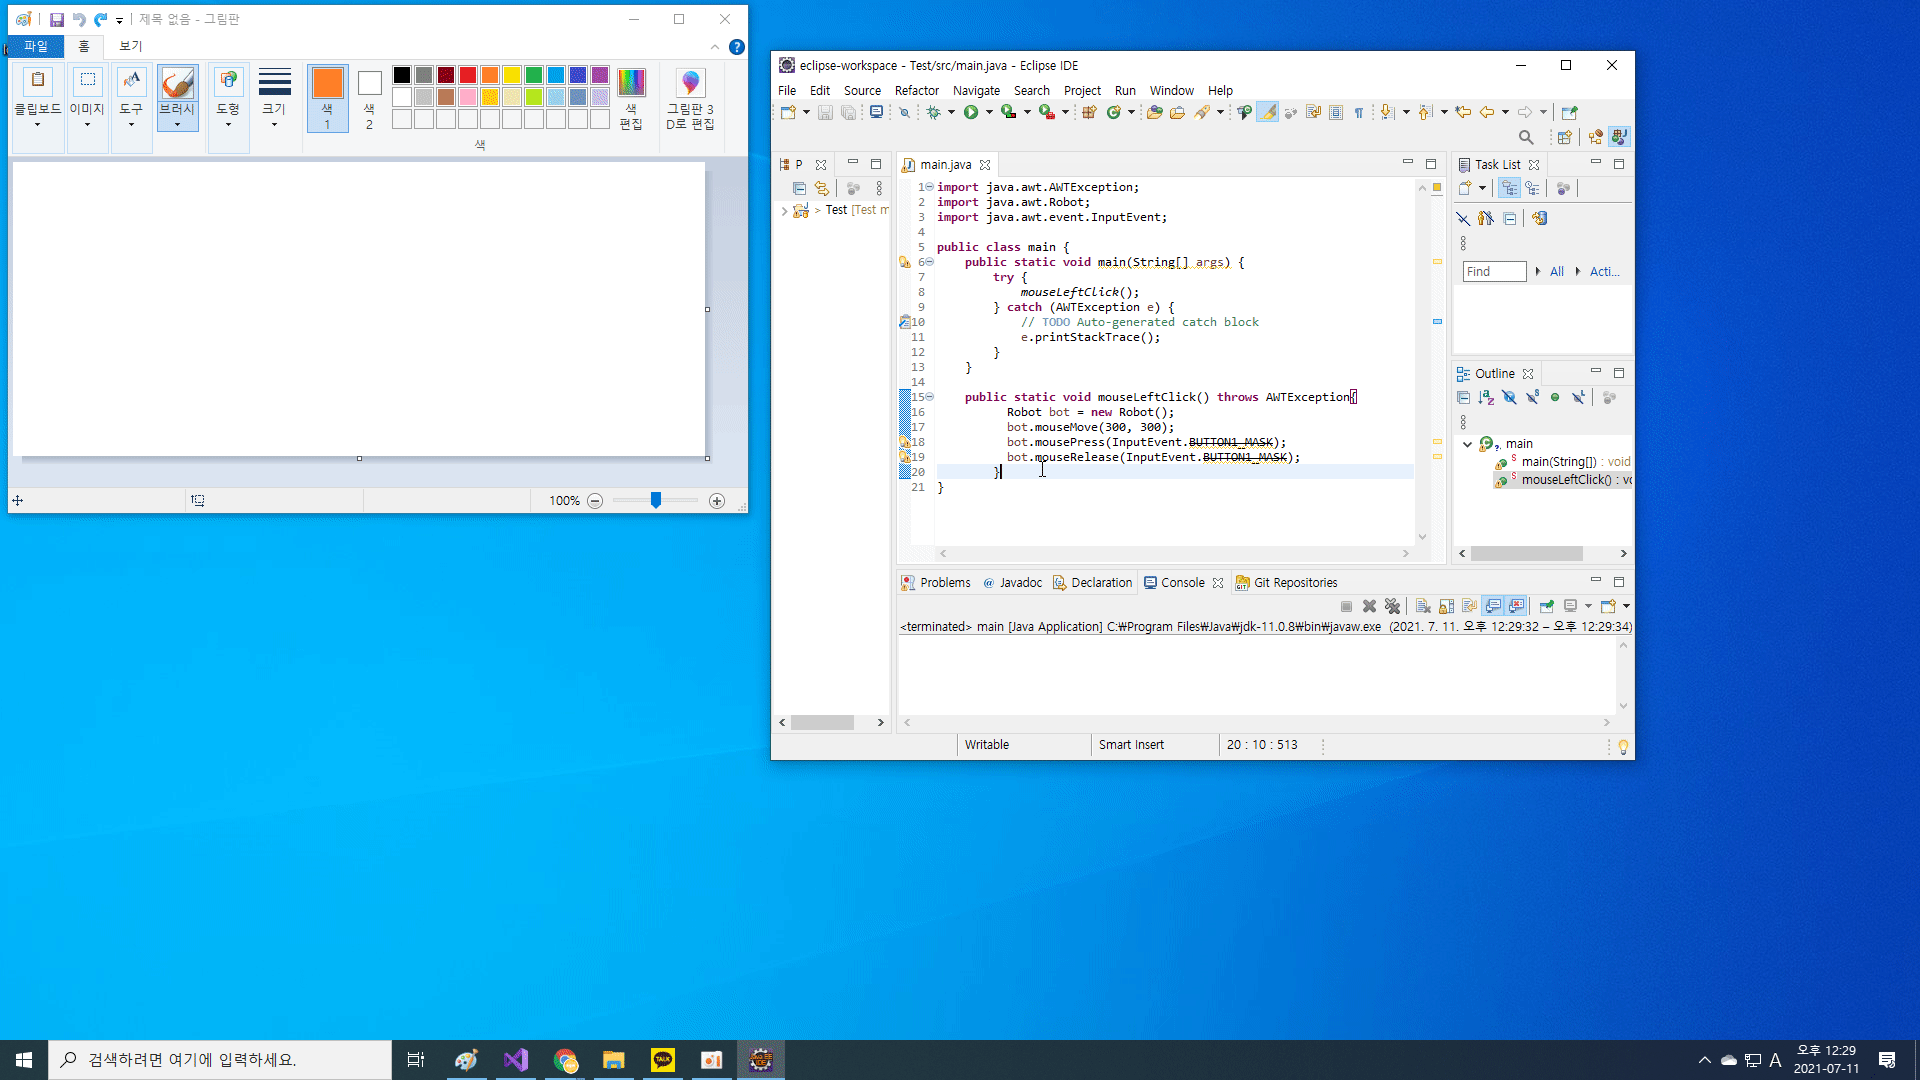Toggle Mark Occurrences highlighter in toolbar
This screenshot has width=1920, height=1080.
click(x=1267, y=112)
